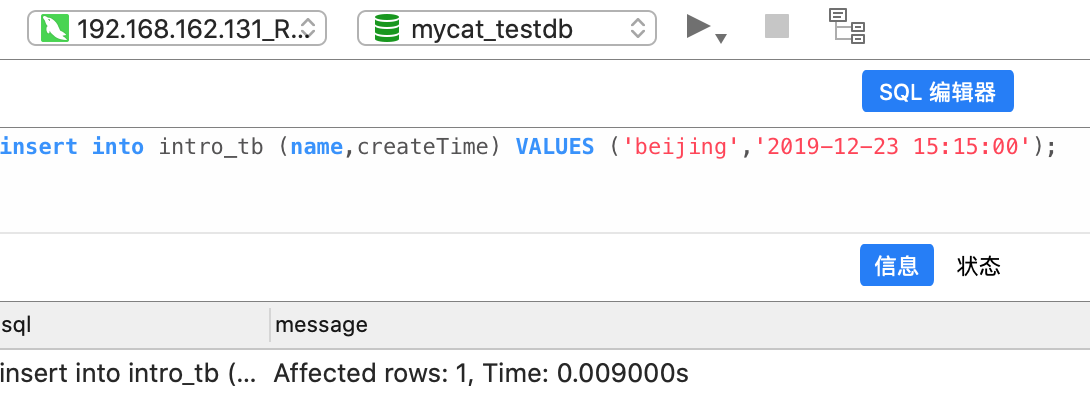Switch to the 状态 tab
Image resolution: width=1090 pixels, height=398 pixels.
click(x=978, y=265)
